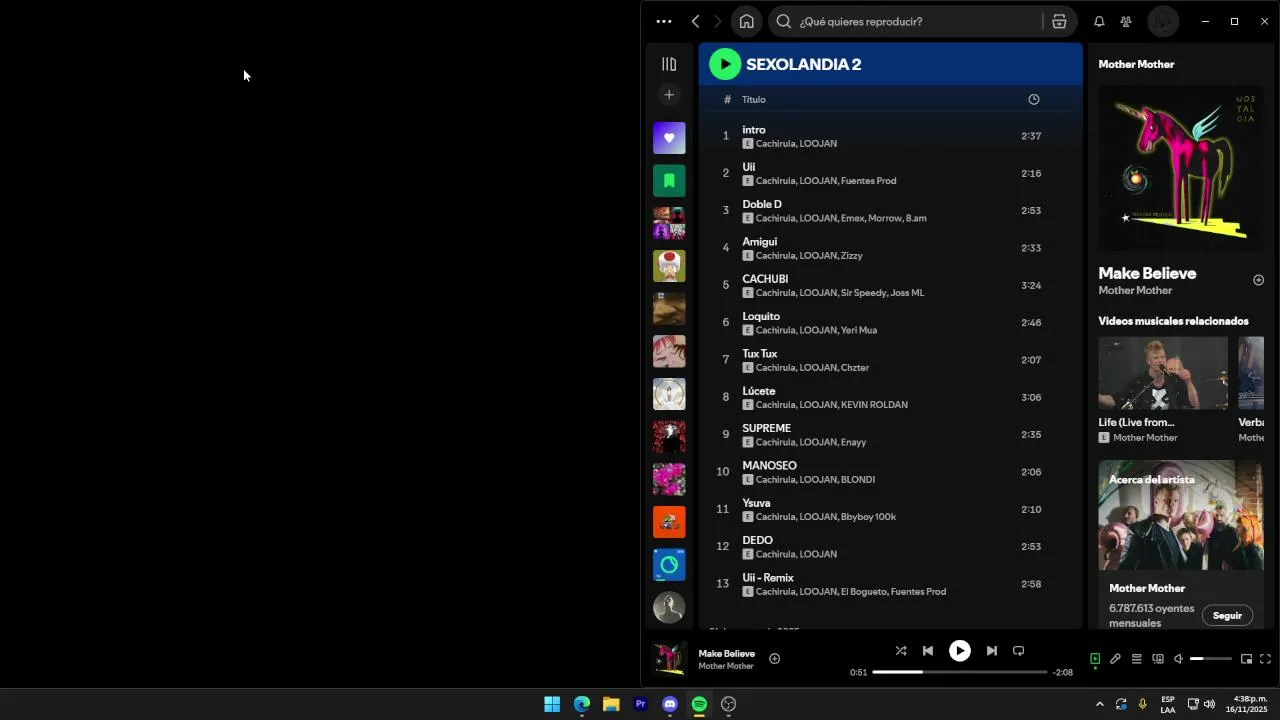
Task: Add current song to Liked Songs in player bar
Action: [774, 658]
